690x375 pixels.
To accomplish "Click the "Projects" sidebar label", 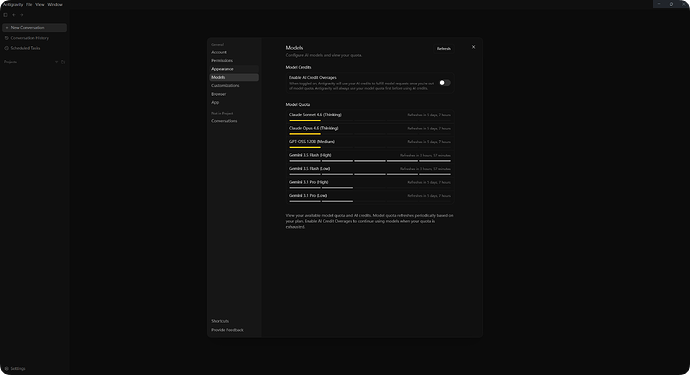I will tap(11, 62).
